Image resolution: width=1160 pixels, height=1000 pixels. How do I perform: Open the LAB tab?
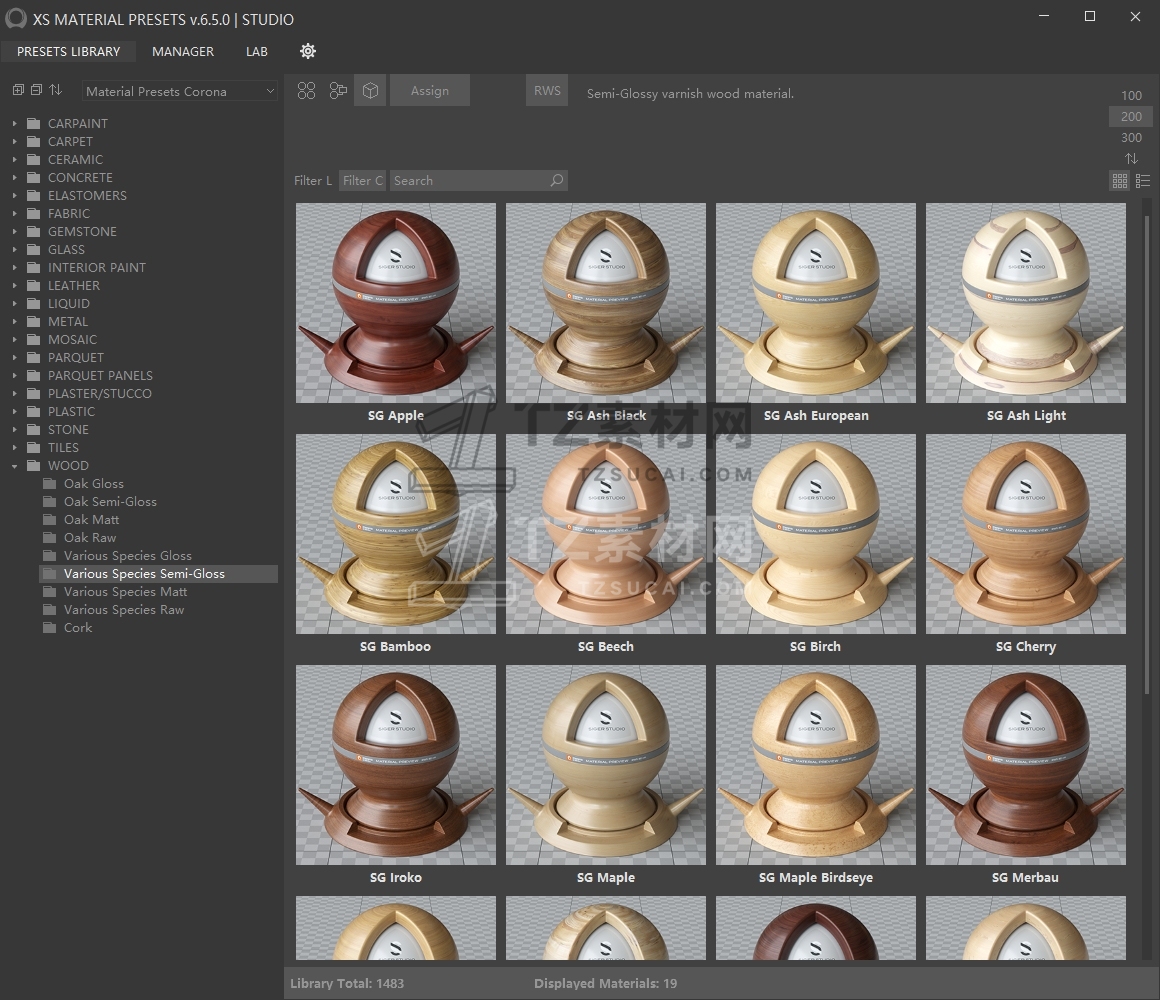coord(257,52)
